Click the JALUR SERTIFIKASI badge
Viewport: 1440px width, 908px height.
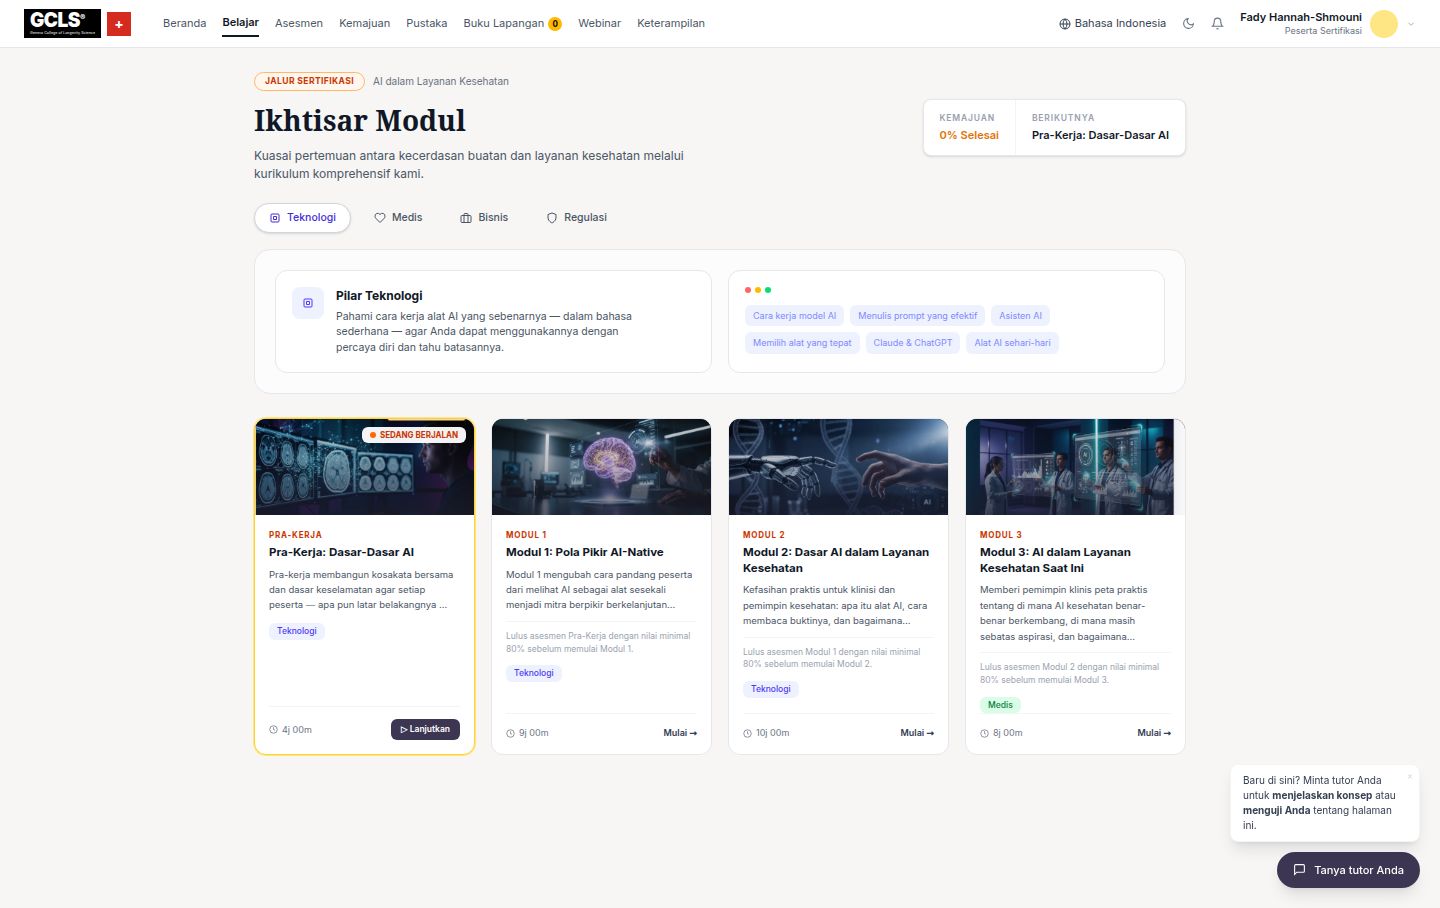[309, 81]
